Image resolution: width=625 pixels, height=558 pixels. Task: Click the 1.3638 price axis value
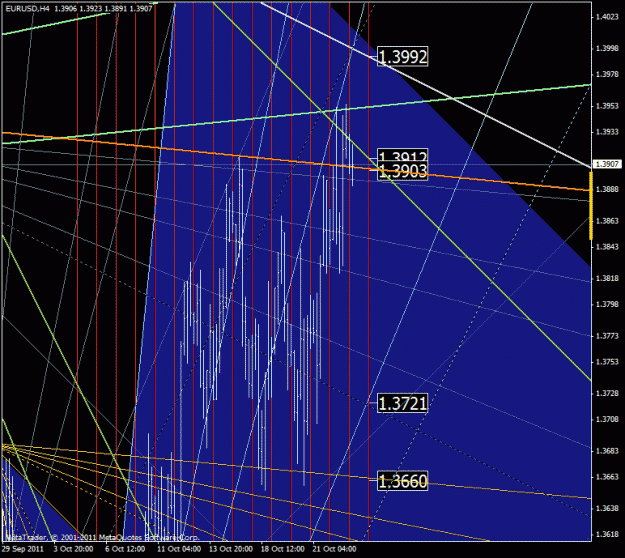coord(607,509)
